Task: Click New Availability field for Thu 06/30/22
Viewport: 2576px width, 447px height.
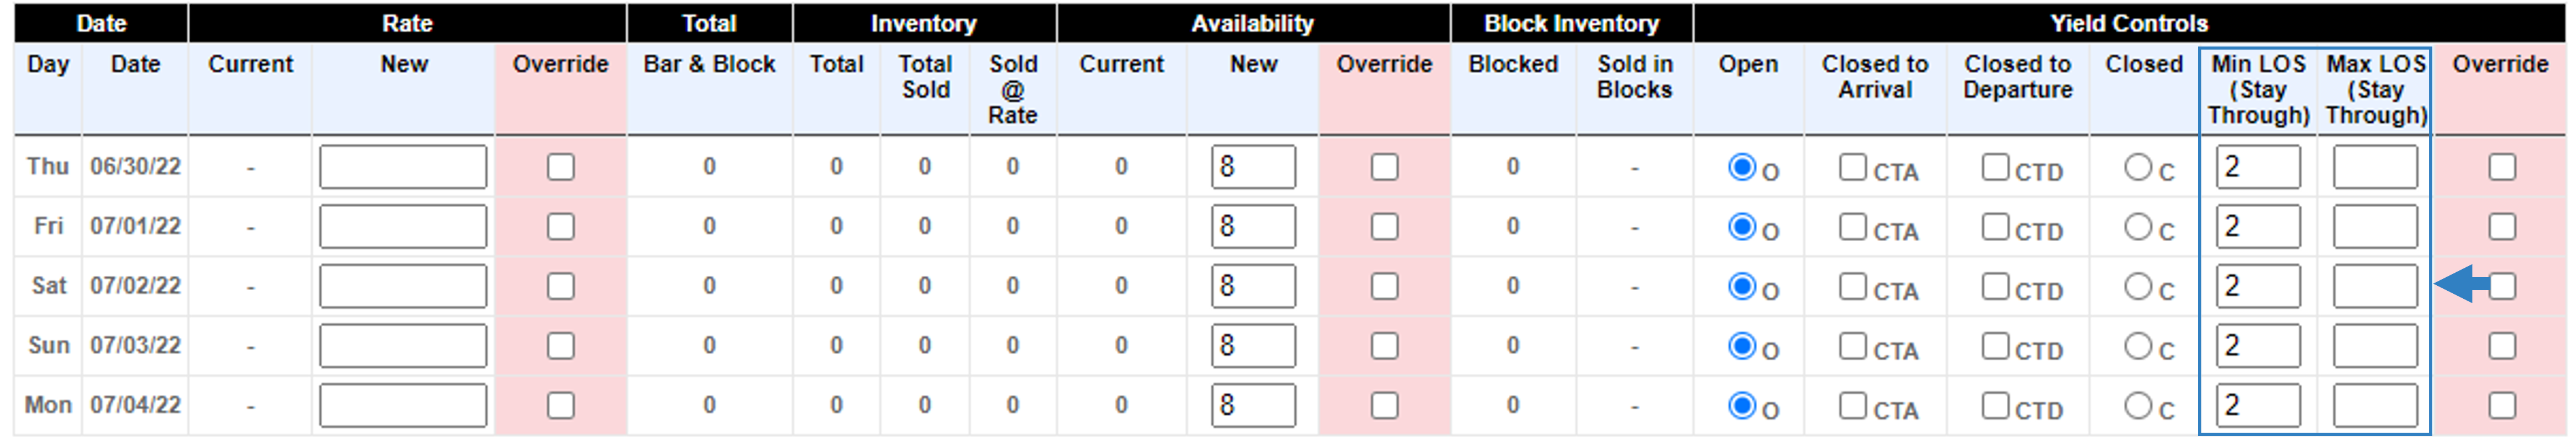Action: pos(1253,167)
